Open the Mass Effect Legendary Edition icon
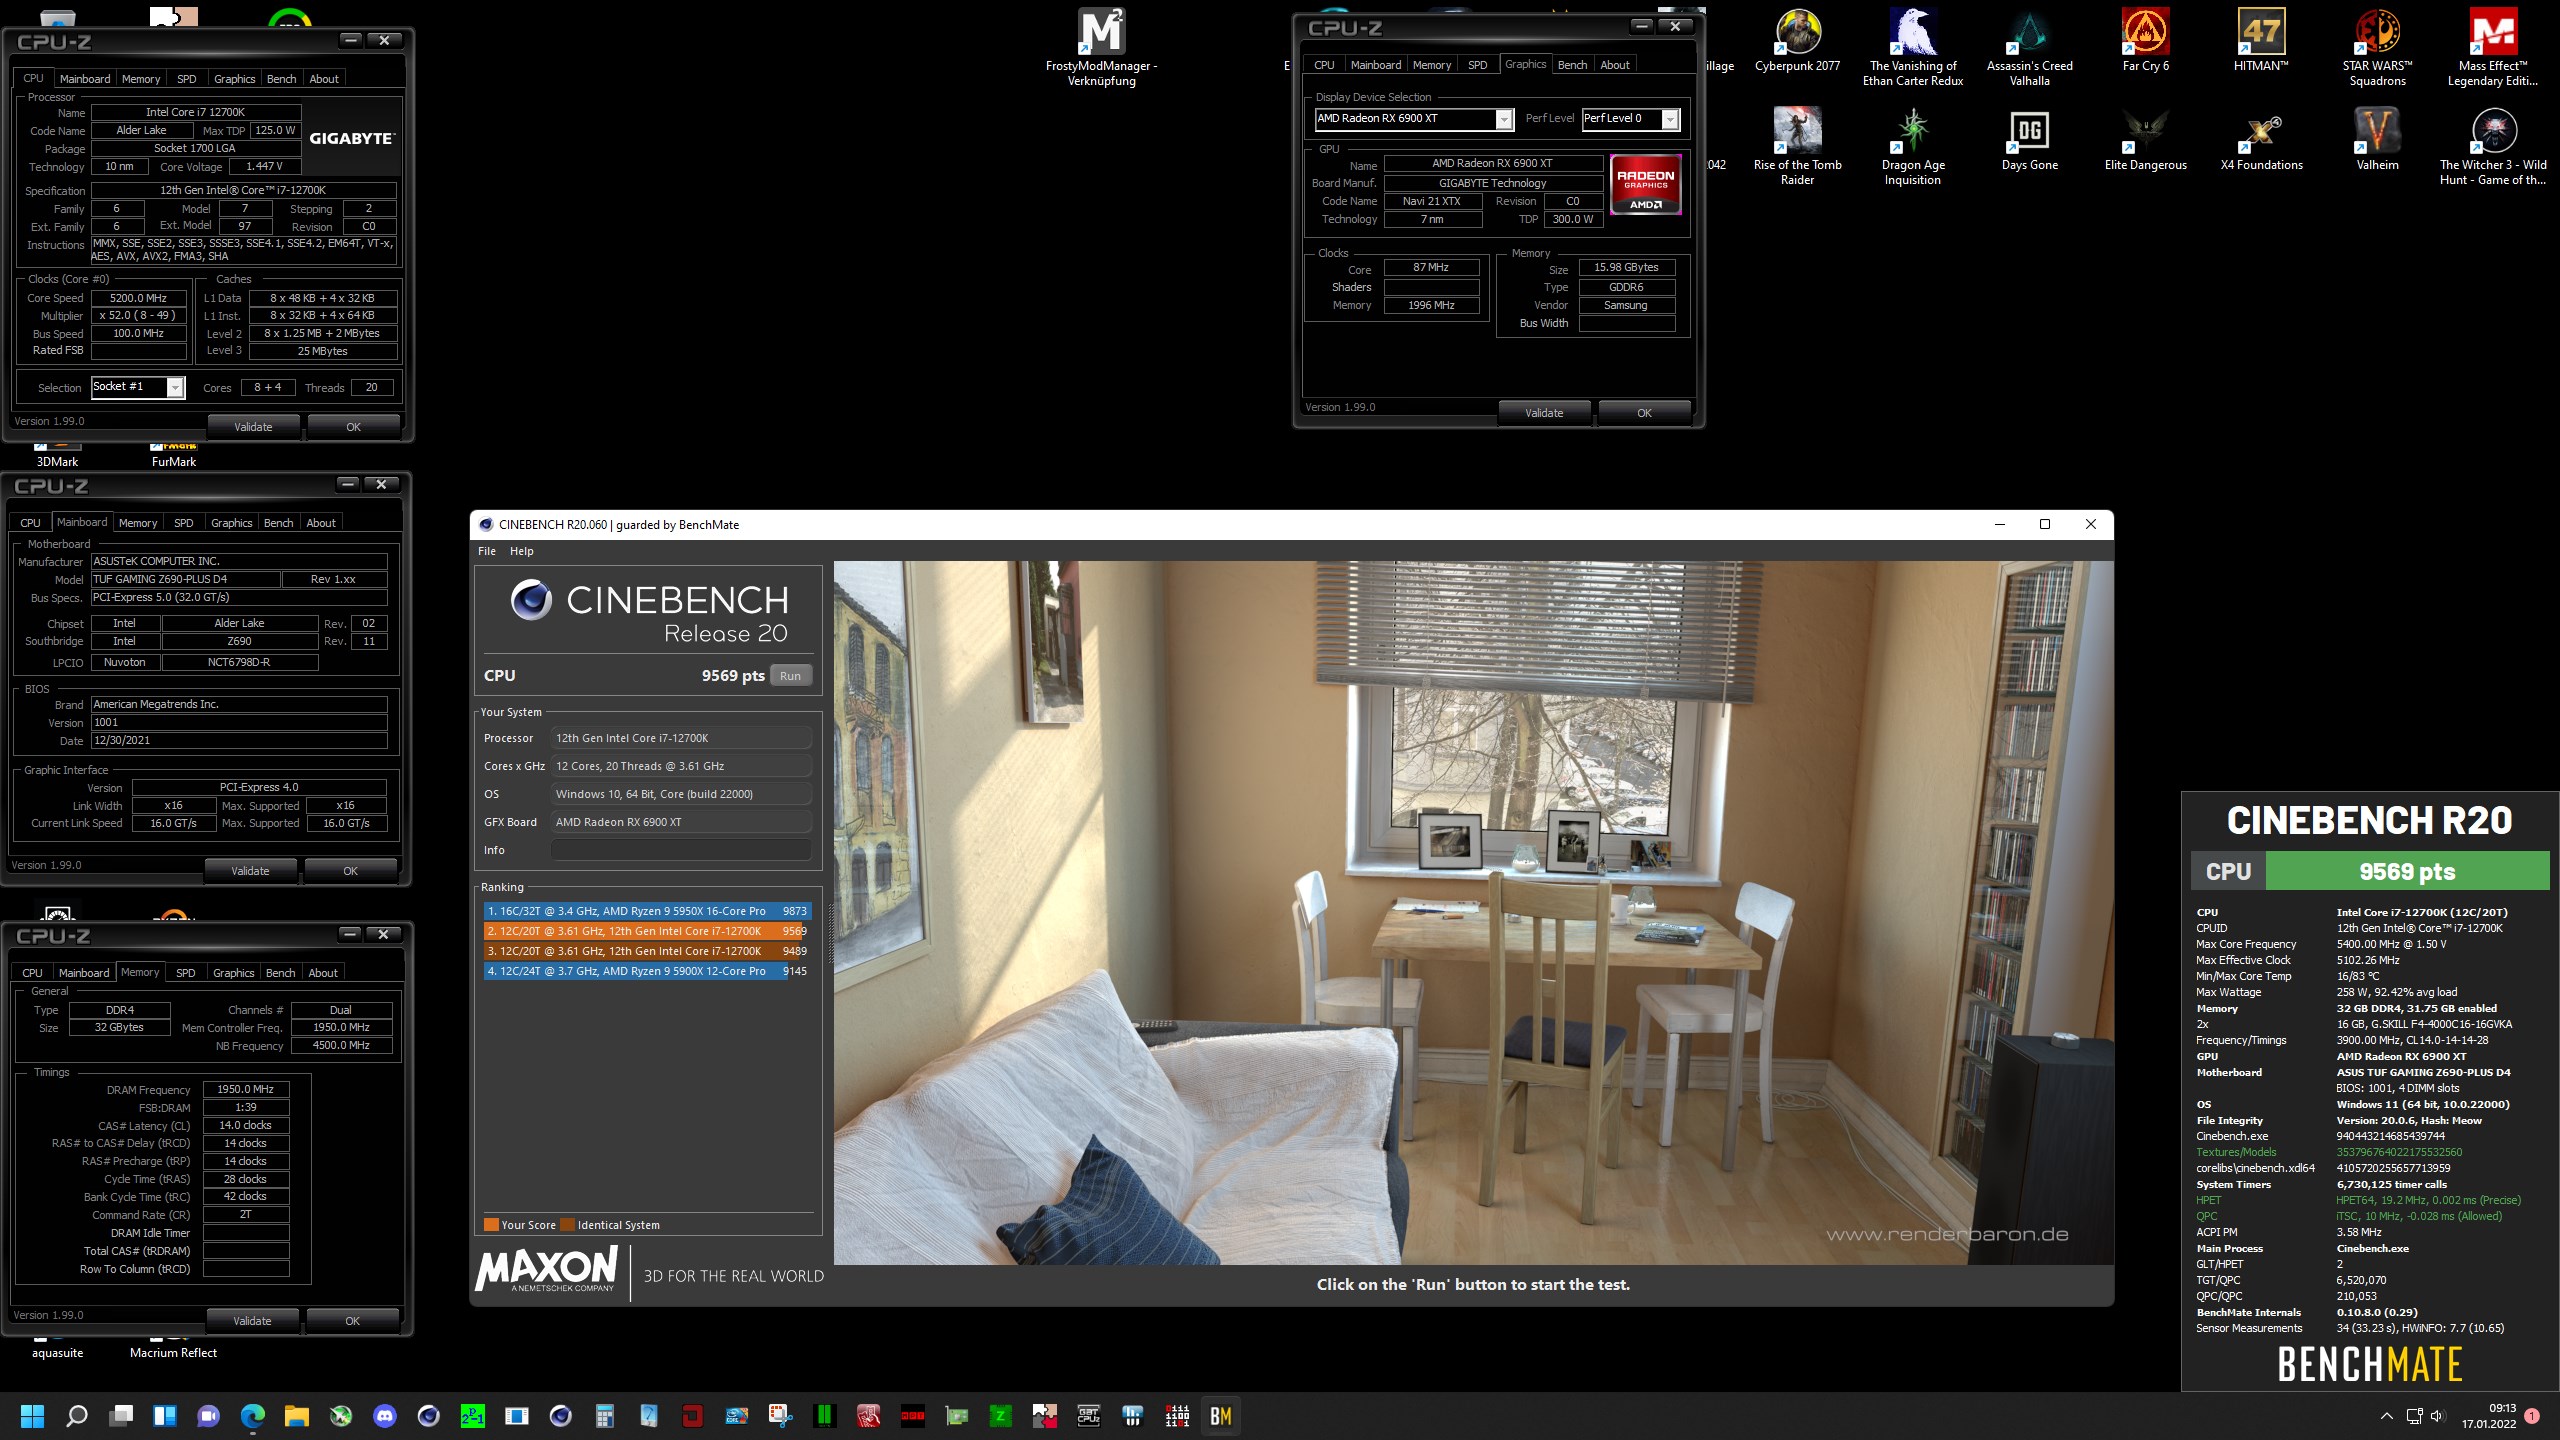This screenshot has width=2560, height=1440. pyautogui.click(x=2493, y=48)
